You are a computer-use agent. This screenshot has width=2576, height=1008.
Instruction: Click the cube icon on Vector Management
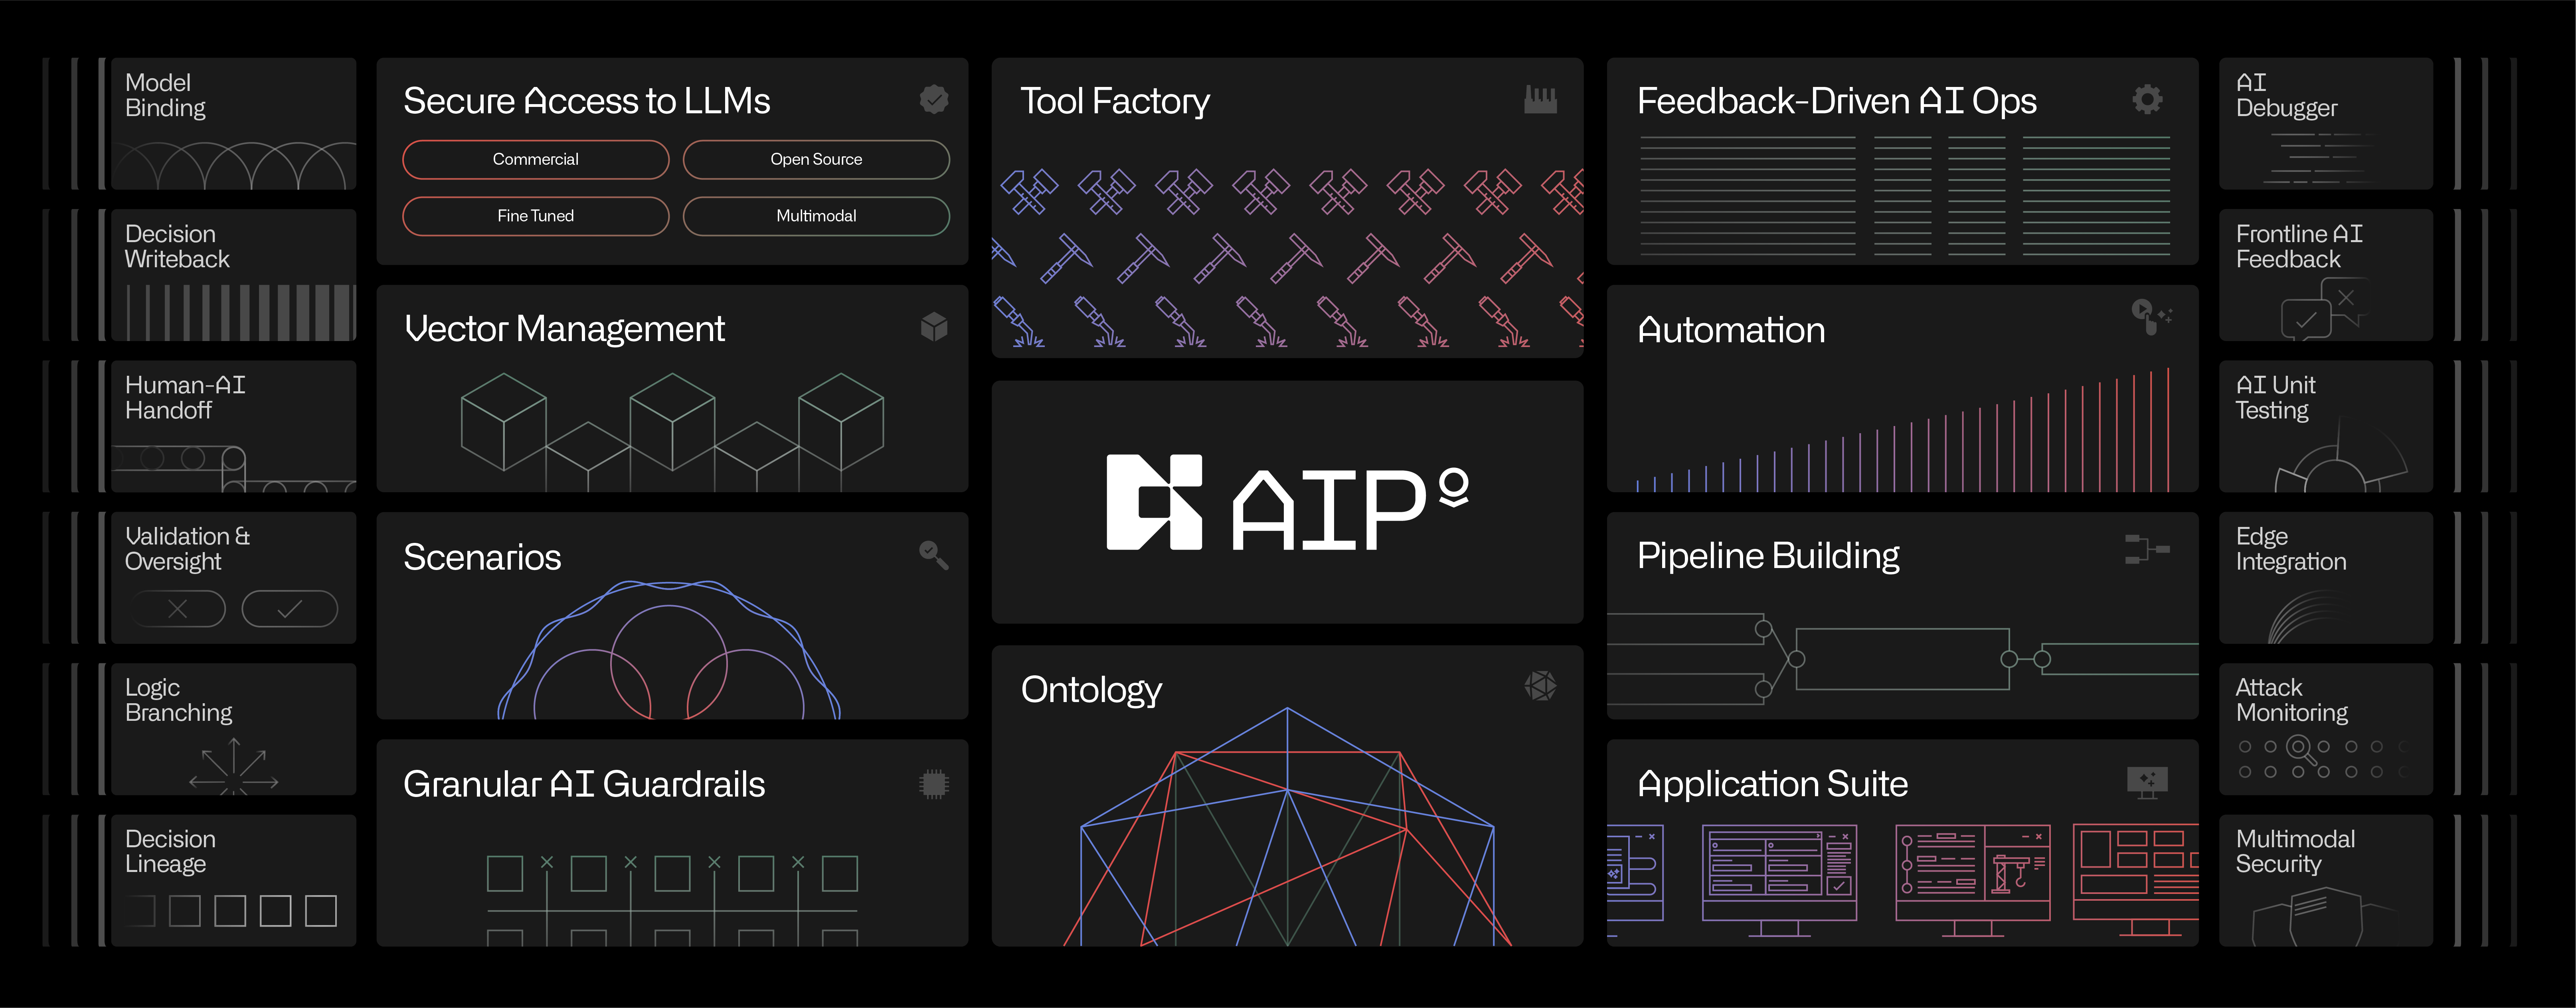pyautogui.click(x=934, y=327)
